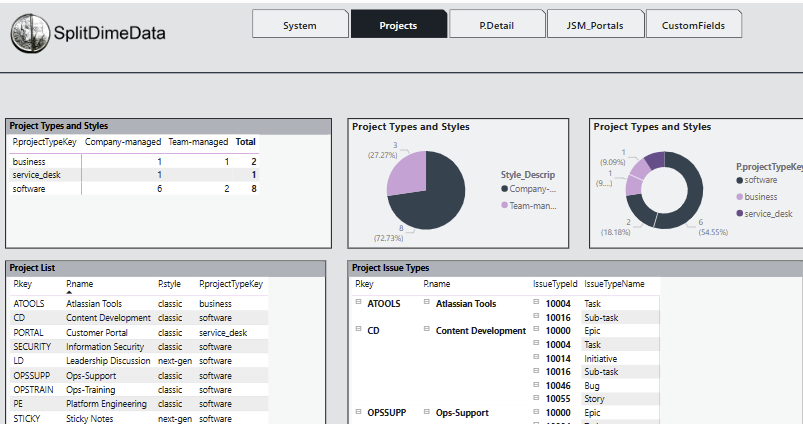
Task: Collapse issue type 10046 Bug row
Action: click(536, 384)
